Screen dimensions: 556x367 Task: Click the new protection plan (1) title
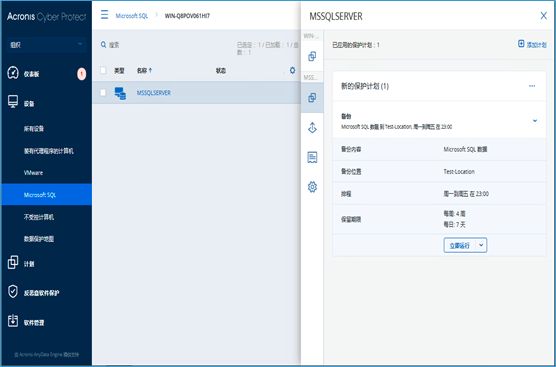pyautogui.click(x=365, y=86)
